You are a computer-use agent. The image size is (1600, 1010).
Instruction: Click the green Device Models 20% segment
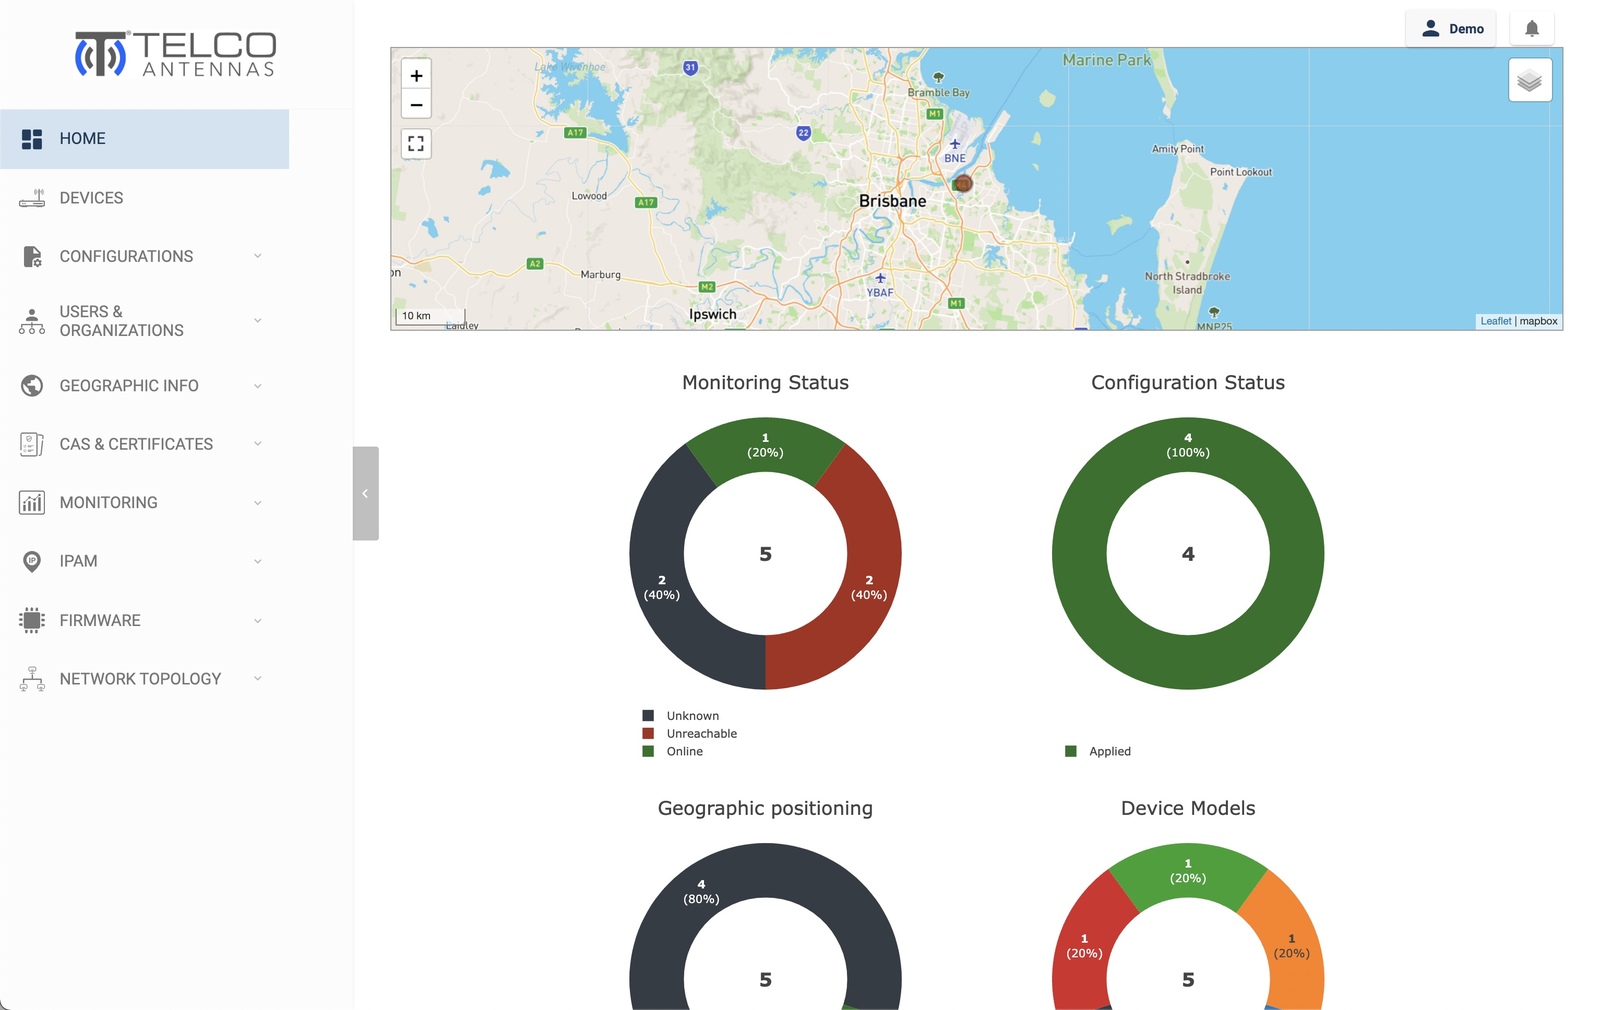pyautogui.click(x=1188, y=871)
